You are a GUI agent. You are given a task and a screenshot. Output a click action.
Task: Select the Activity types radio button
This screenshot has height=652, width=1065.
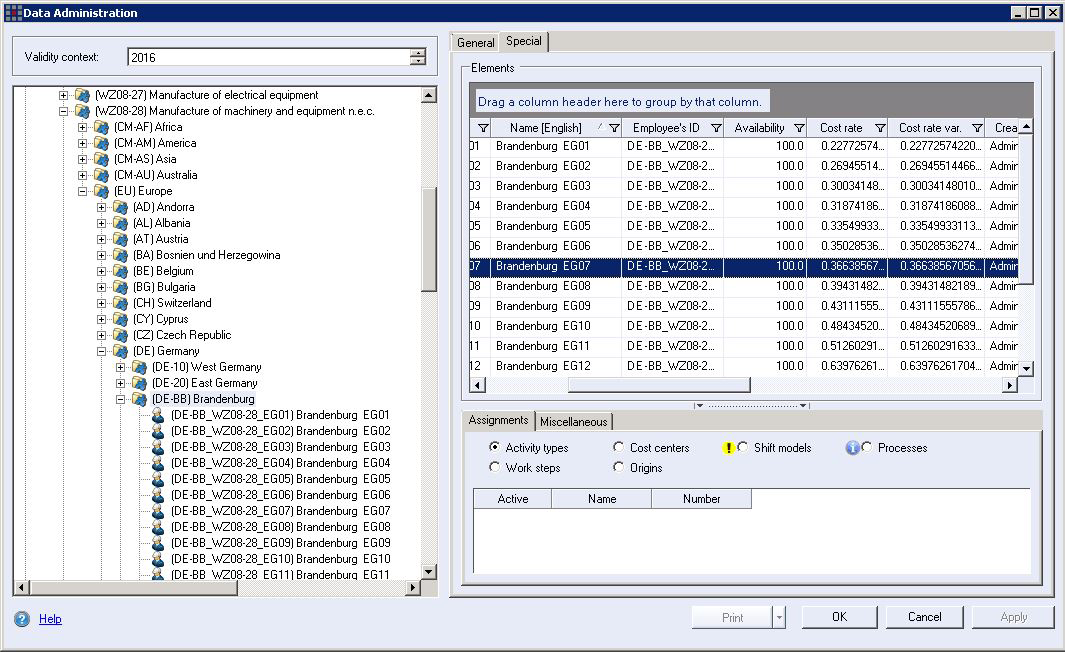494,447
